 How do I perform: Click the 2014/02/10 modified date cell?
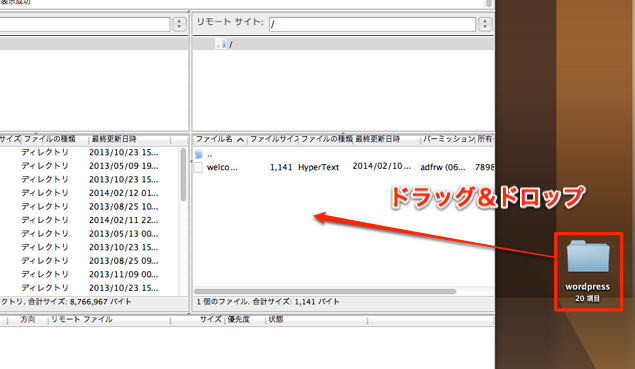point(381,166)
